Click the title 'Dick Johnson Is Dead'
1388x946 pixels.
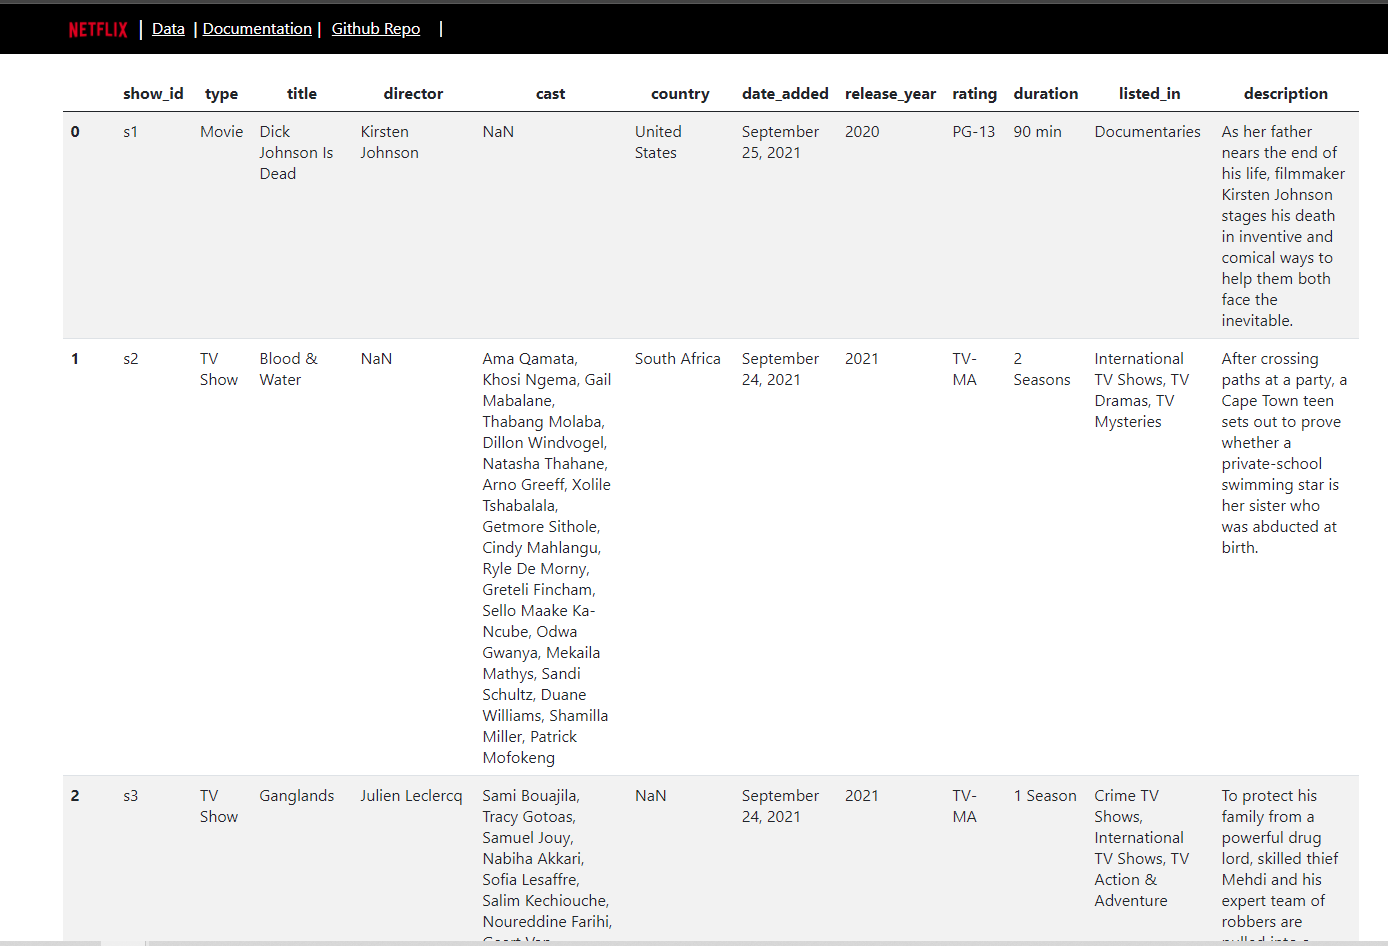click(x=296, y=152)
